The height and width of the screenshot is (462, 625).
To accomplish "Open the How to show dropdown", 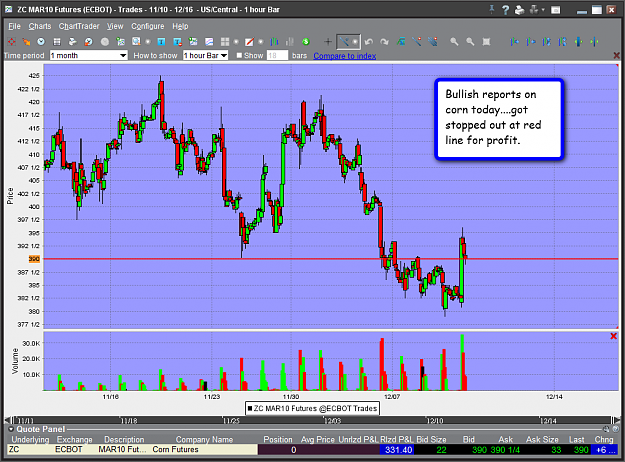I will [205, 55].
